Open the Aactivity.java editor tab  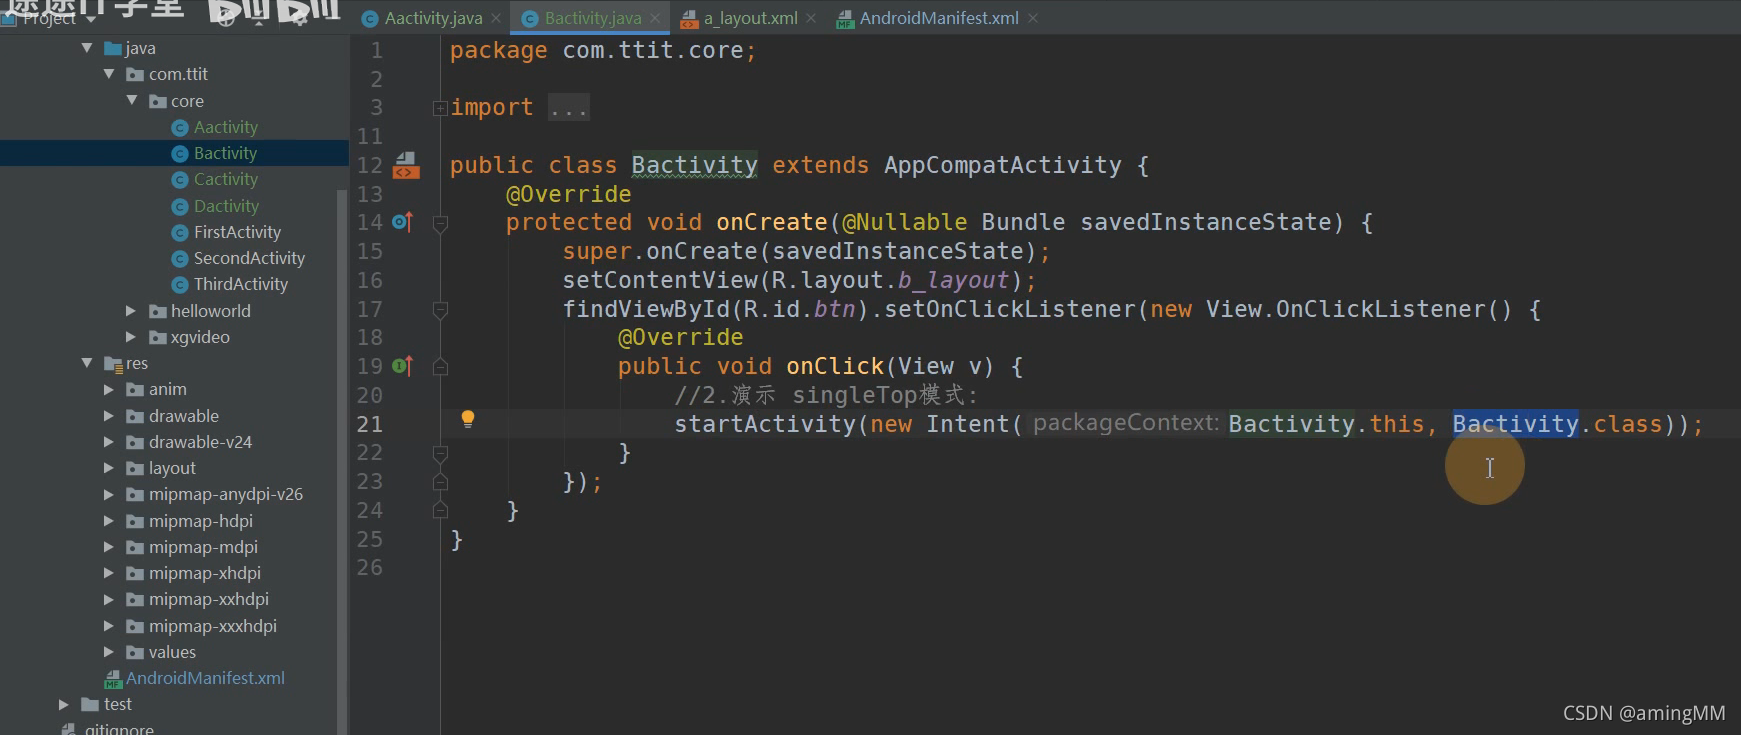coord(433,18)
